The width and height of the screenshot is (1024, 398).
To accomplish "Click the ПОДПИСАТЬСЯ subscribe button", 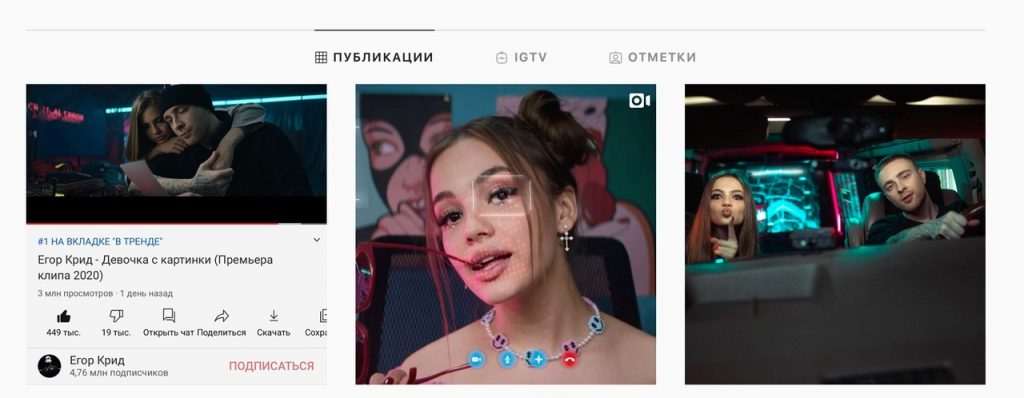I will coord(271,366).
